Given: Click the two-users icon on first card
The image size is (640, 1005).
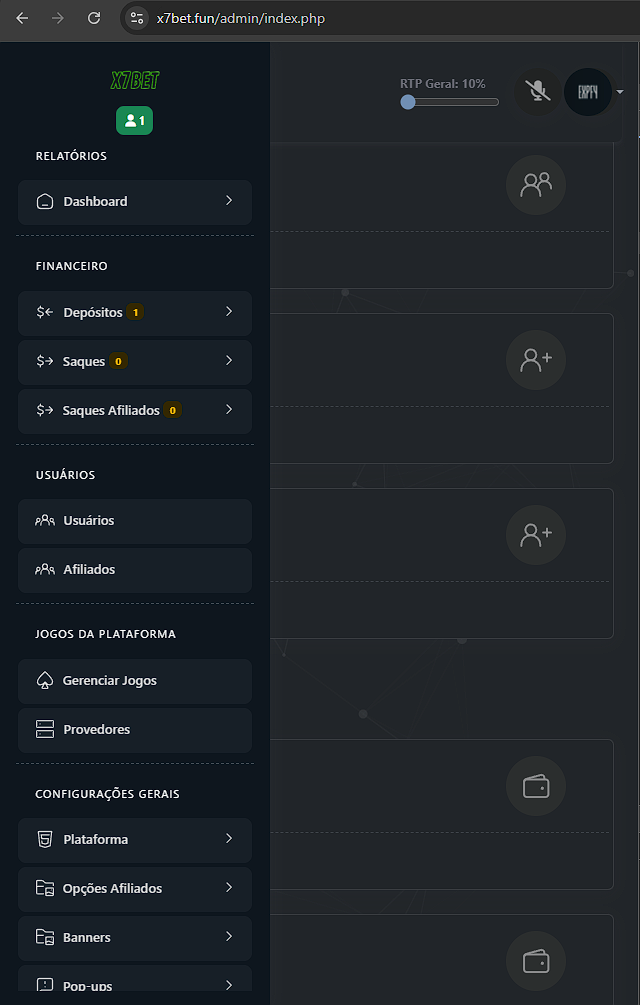Looking at the screenshot, I should pyautogui.click(x=536, y=185).
